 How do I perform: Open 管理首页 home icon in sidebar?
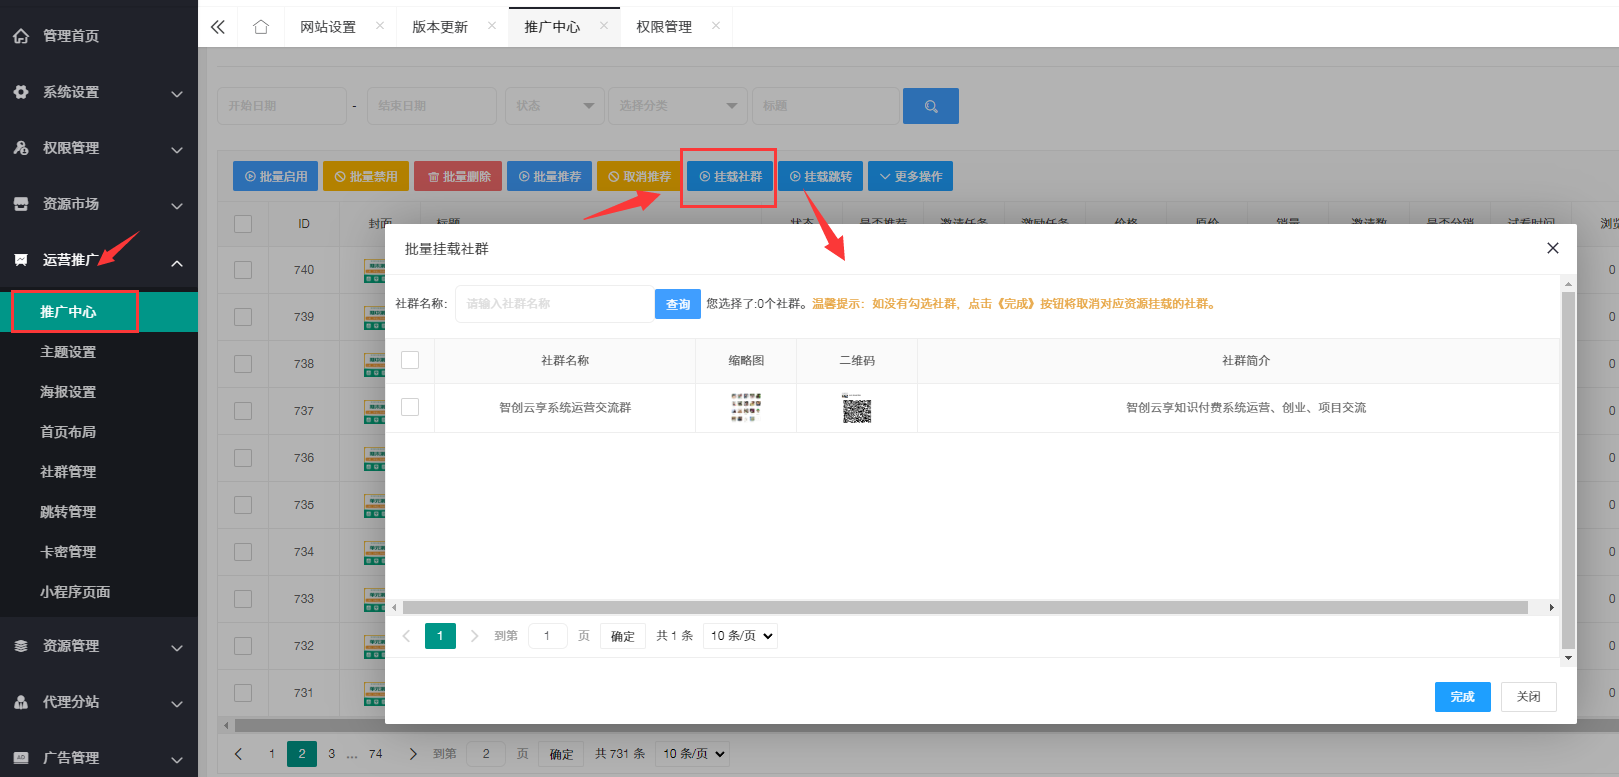tap(21, 36)
